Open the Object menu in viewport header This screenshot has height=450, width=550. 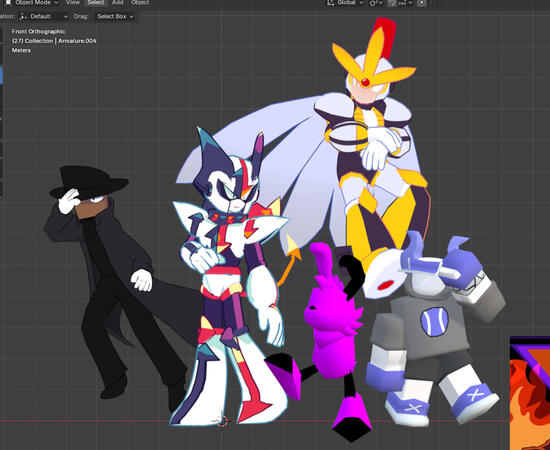click(140, 3)
